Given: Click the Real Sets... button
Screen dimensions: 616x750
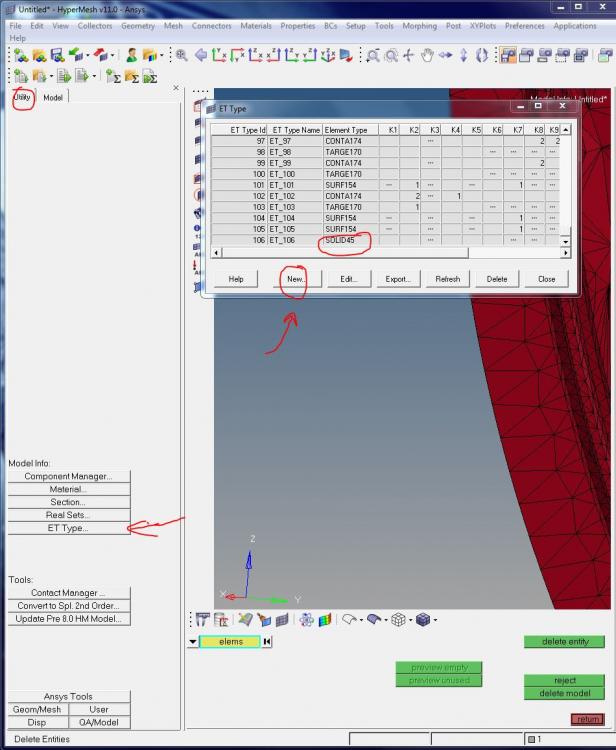Looking at the screenshot, I should [69, 515].
